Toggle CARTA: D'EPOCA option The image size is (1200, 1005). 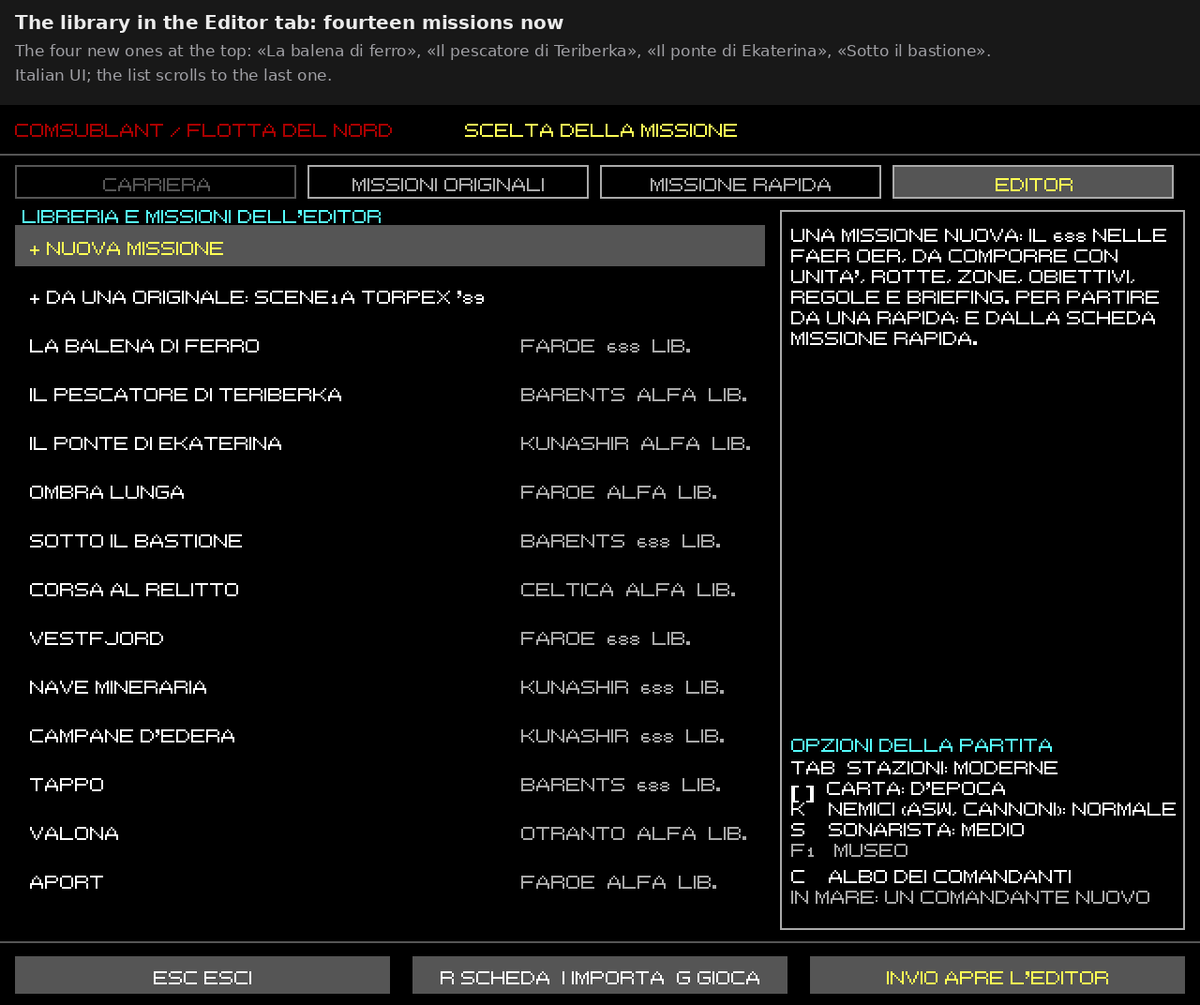pyautogui.click(x=897, y=789)
